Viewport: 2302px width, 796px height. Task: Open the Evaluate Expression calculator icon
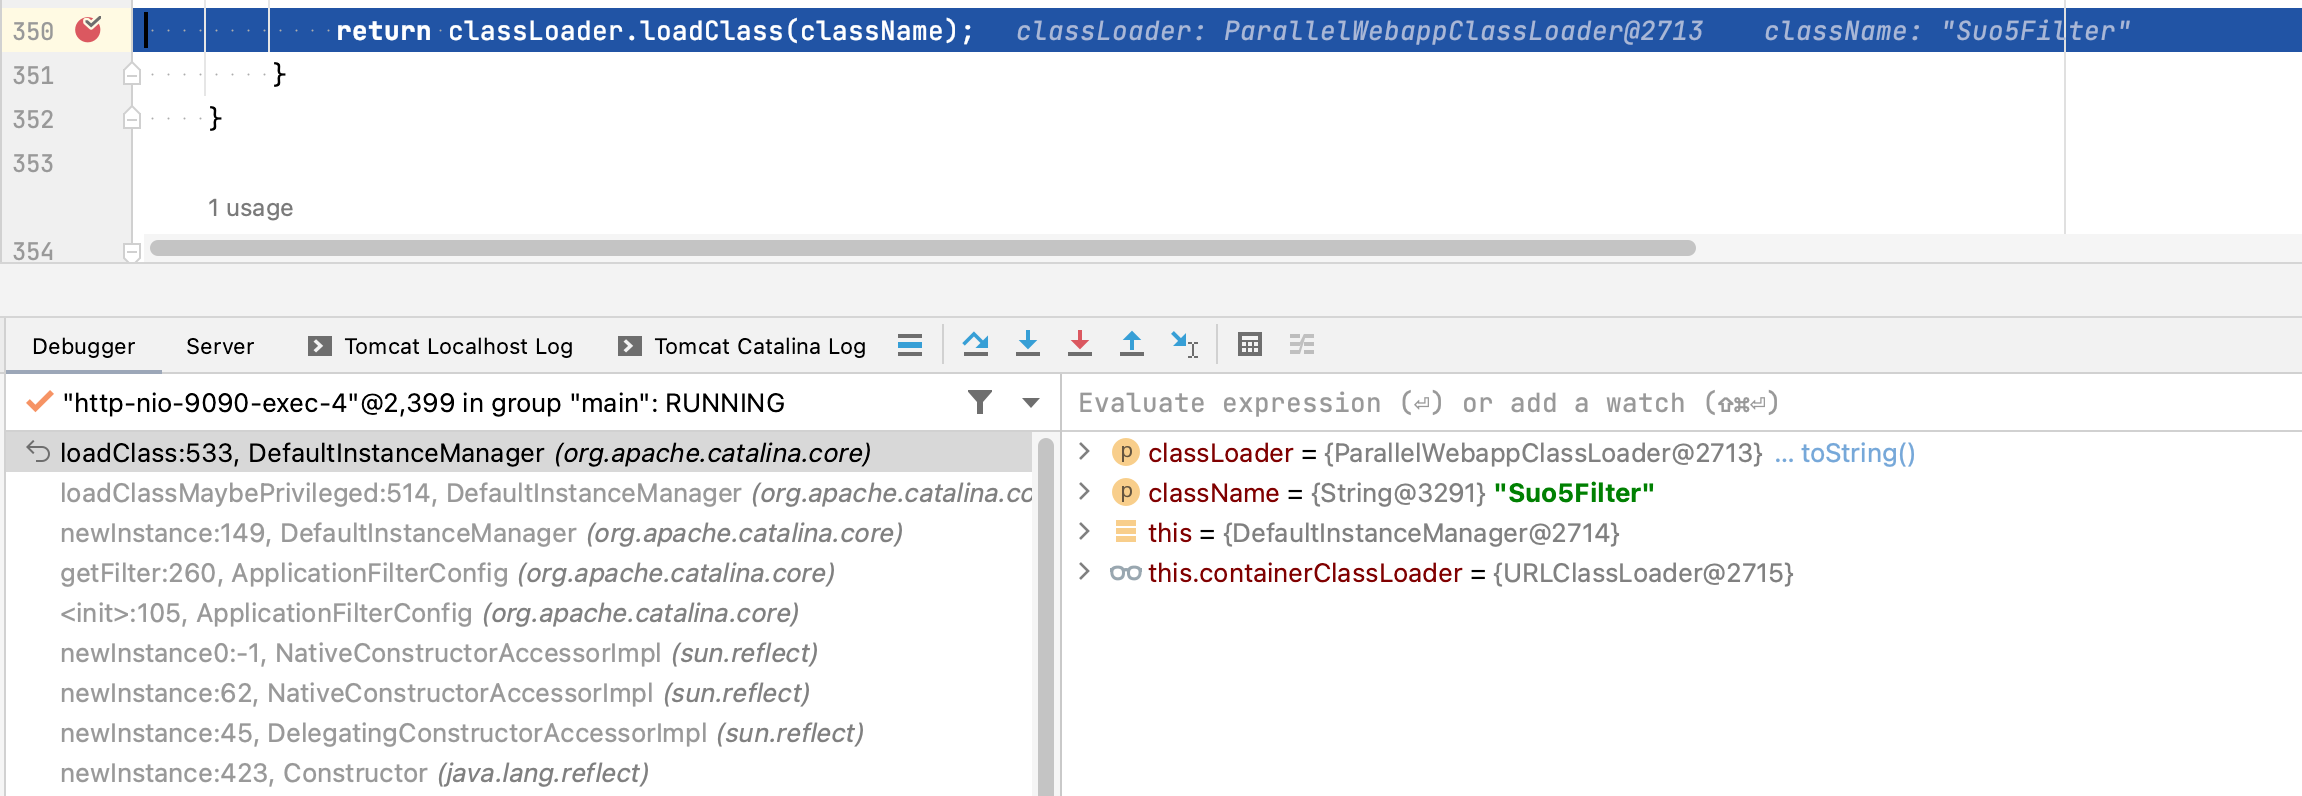1250,344
